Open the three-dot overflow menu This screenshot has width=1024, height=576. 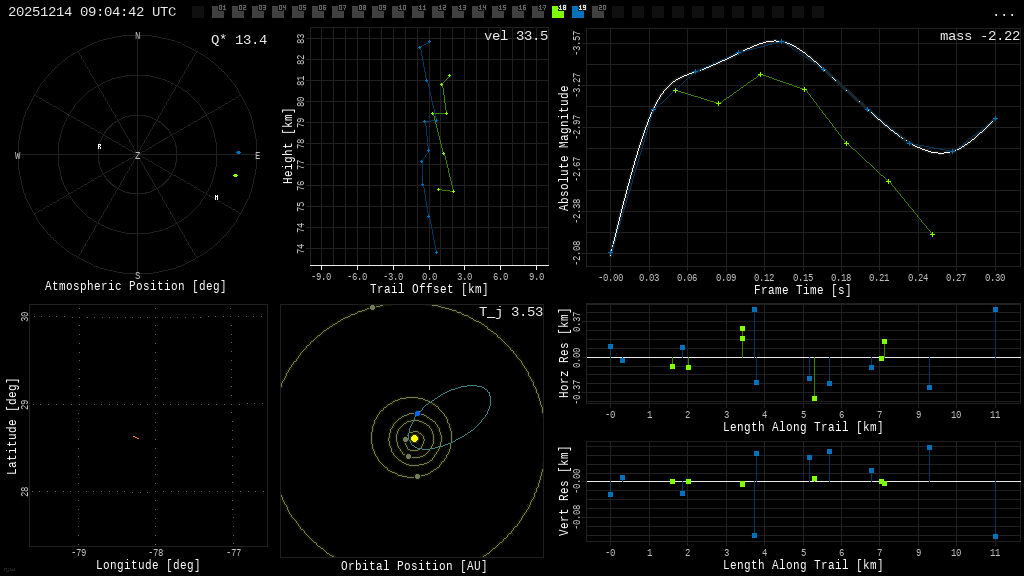(1003, 13)
